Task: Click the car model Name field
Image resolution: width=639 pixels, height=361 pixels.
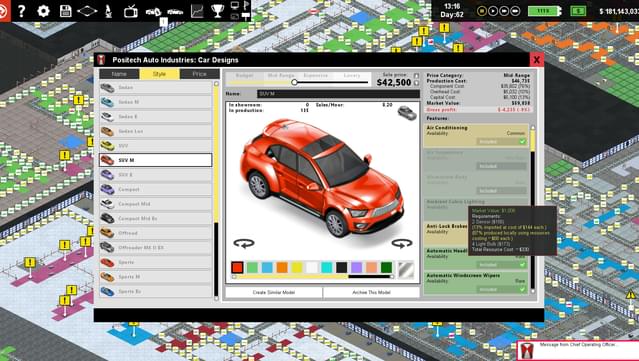Action: click(x=338, y=94)
